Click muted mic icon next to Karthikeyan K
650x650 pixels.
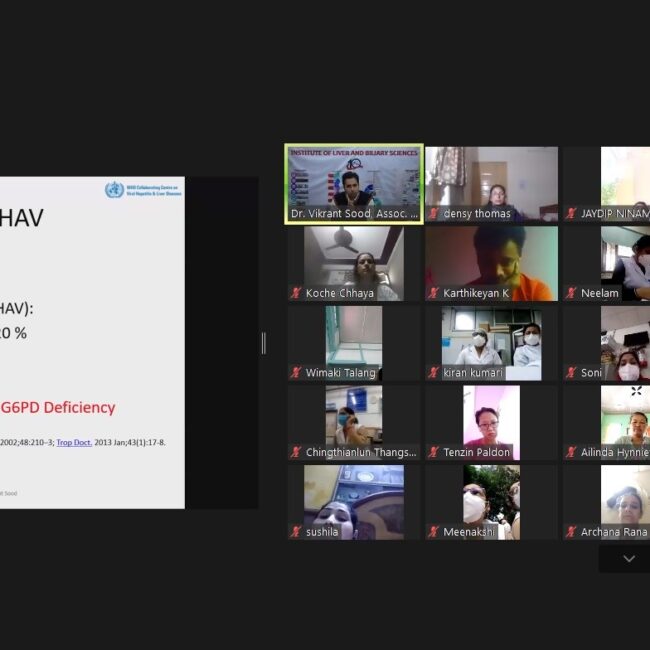pos(434,293)
